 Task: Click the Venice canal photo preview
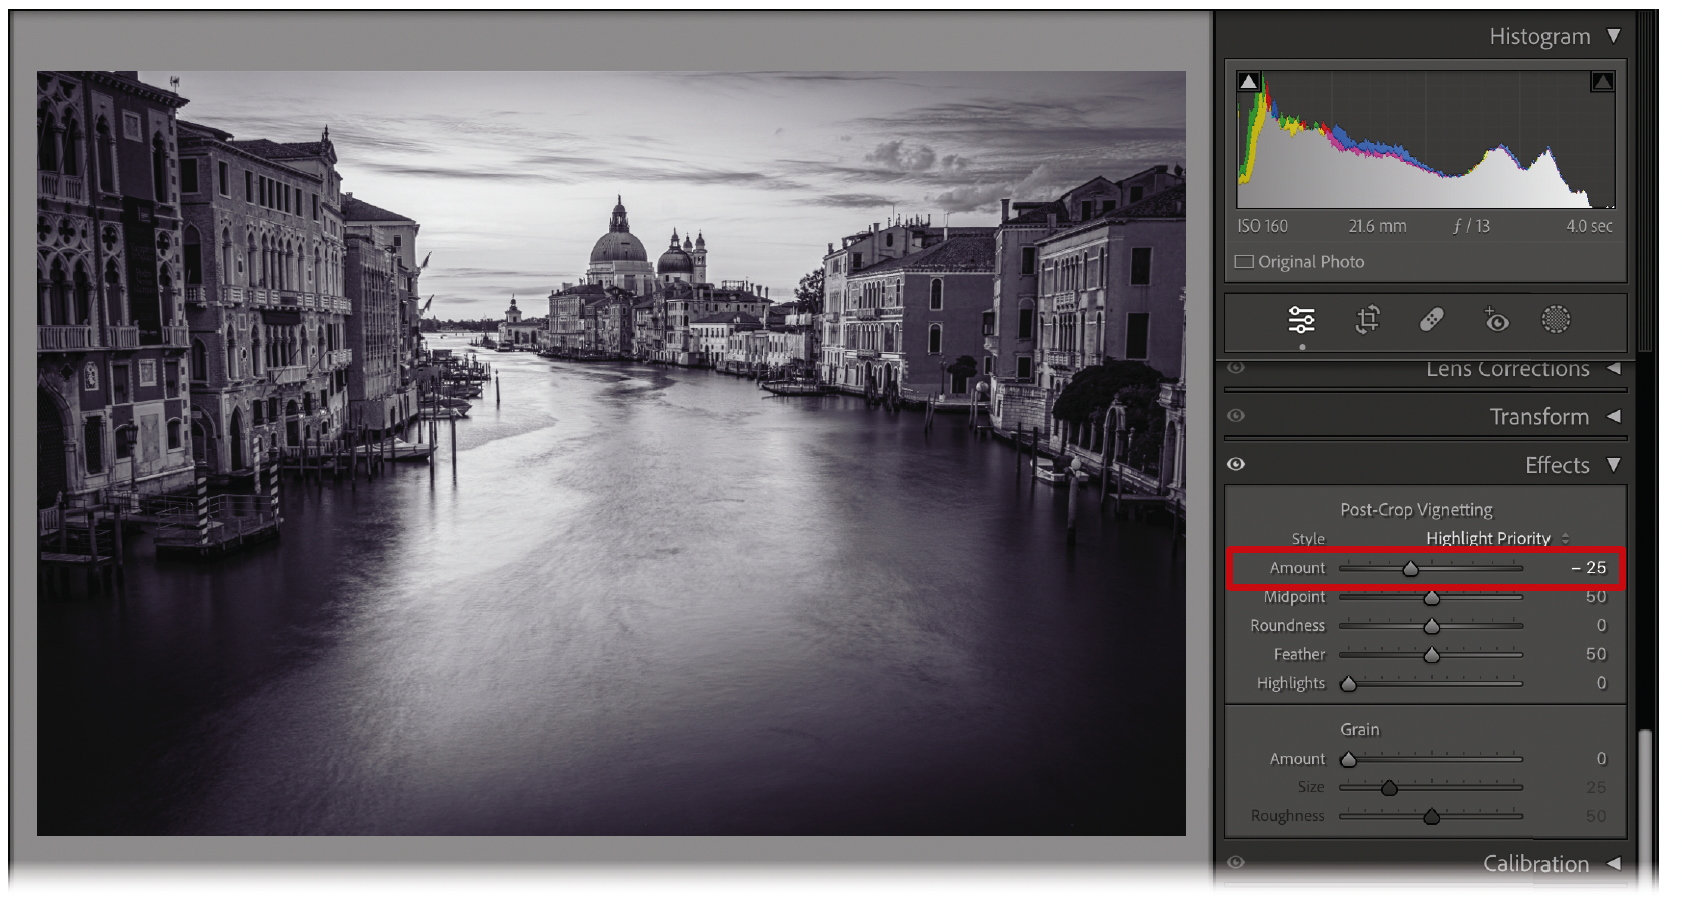coord(611,453)
